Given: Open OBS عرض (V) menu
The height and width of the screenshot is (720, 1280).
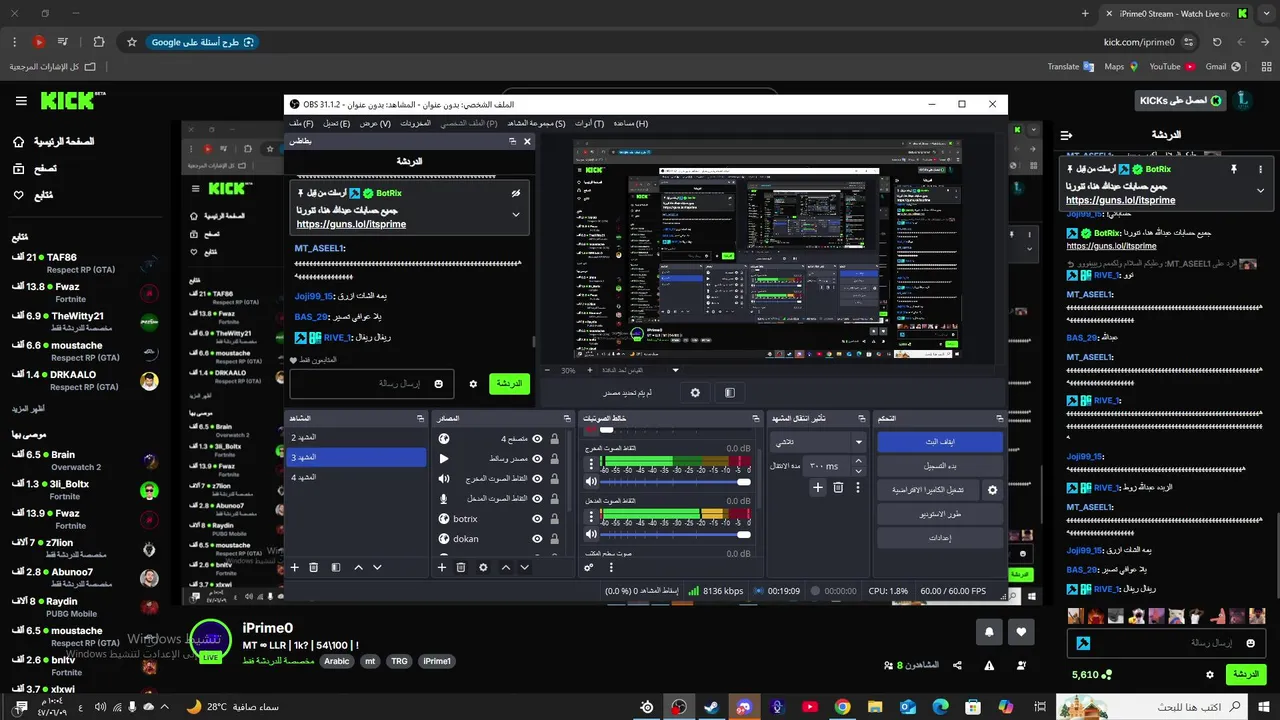Looking at the screenshot, I should coord(375,123).
